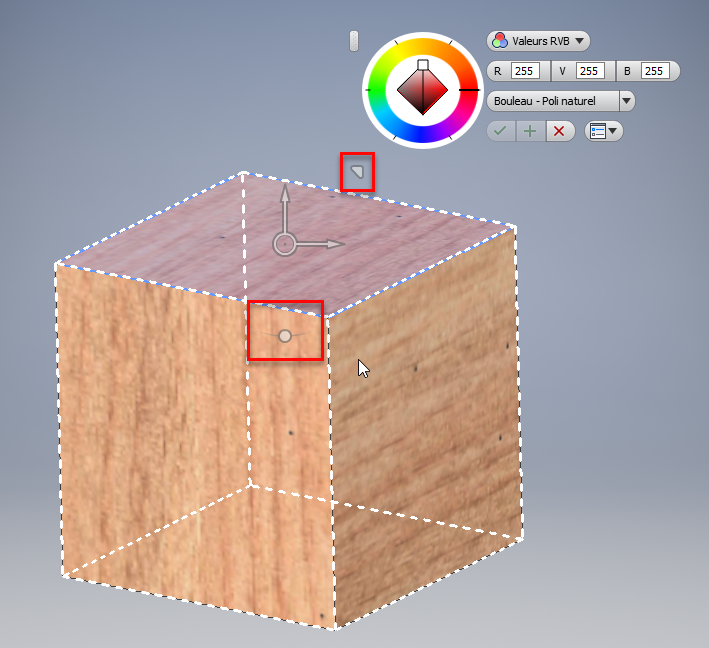Confirm appearance with the green checkmark
The height and width of the screenshot is (648, 709).
500,131
